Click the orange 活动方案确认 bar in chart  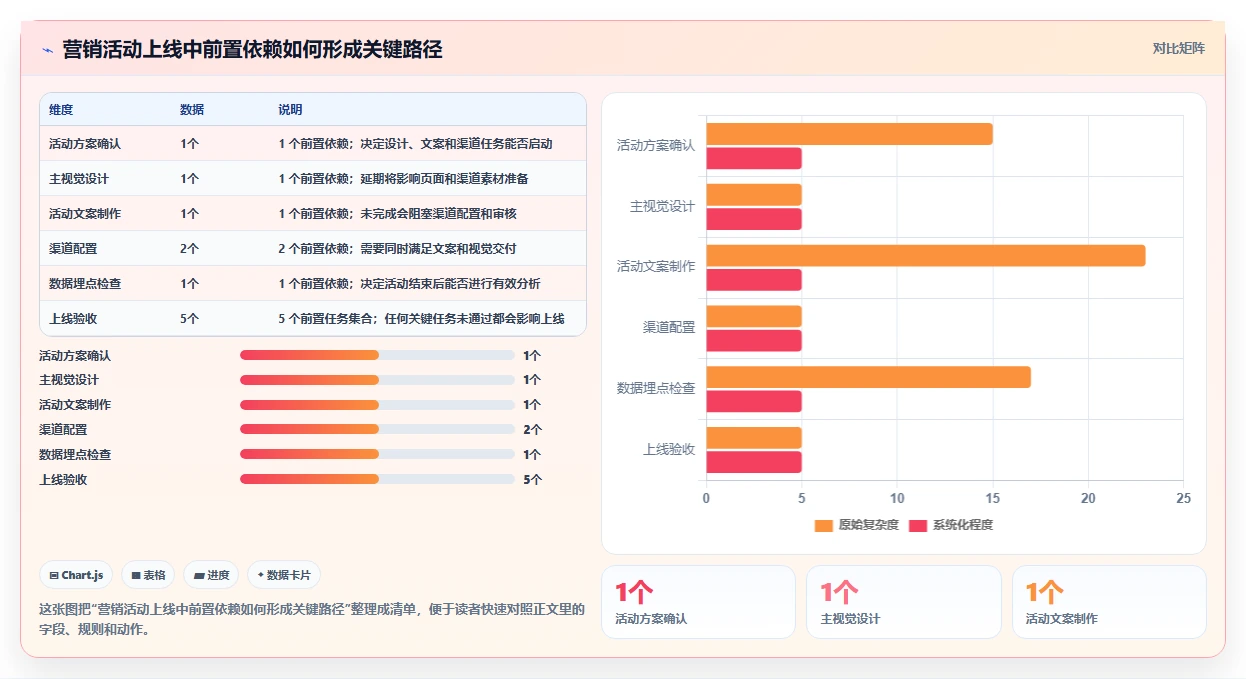click(849, 134)
